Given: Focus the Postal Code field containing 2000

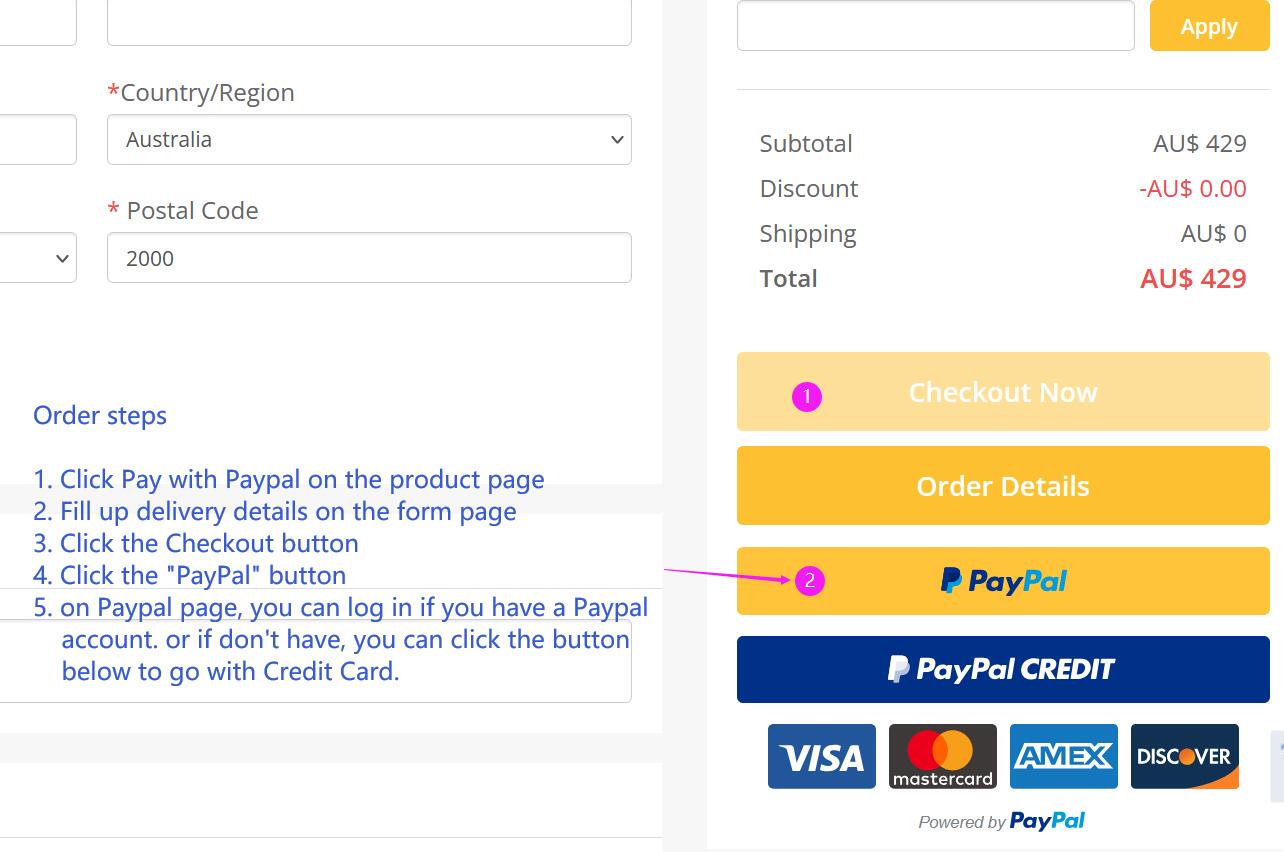Looking at the screenshot, I should click(369, 258).
